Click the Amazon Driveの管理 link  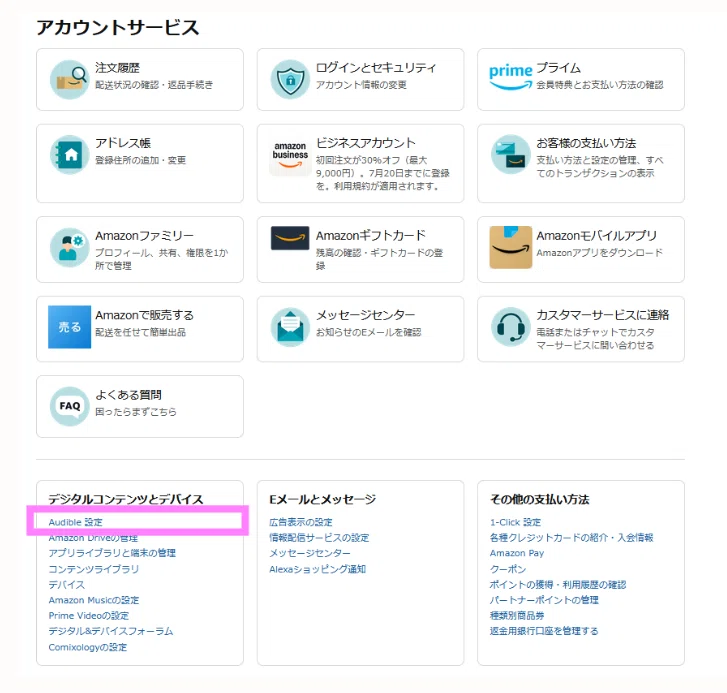[x=93, y=538]
